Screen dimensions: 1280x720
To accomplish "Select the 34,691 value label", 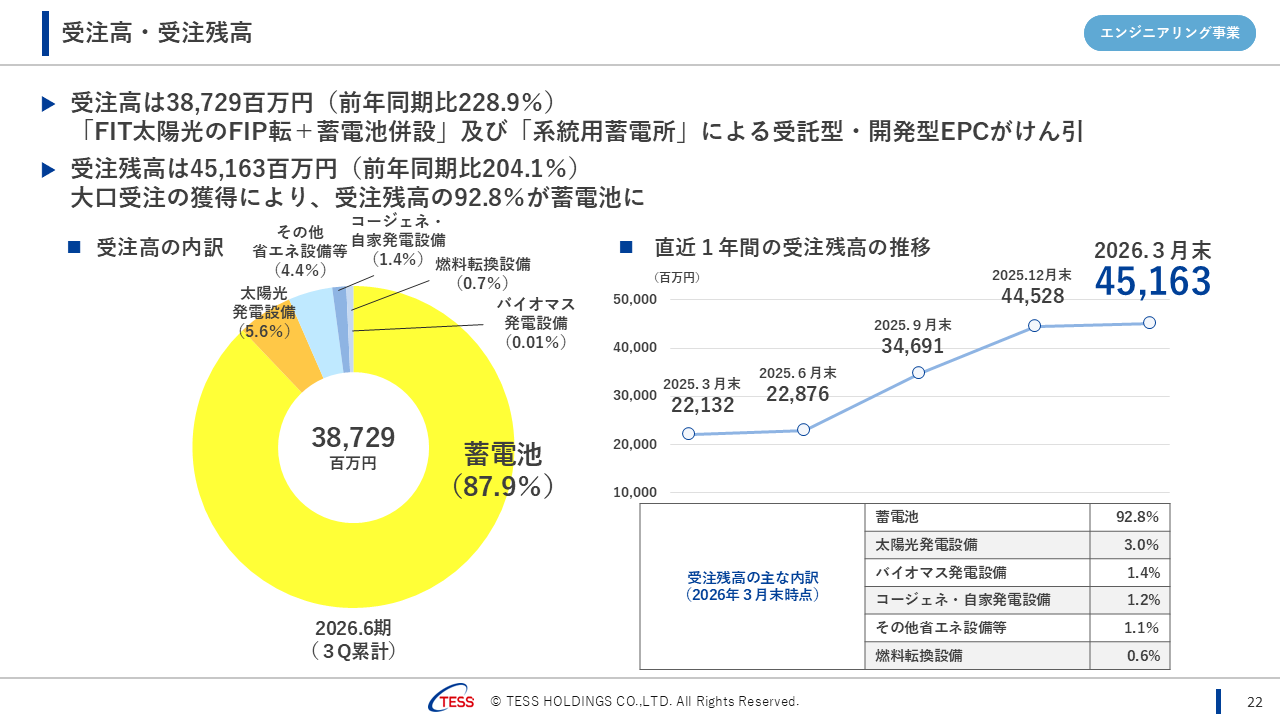I will coord(912,346).
